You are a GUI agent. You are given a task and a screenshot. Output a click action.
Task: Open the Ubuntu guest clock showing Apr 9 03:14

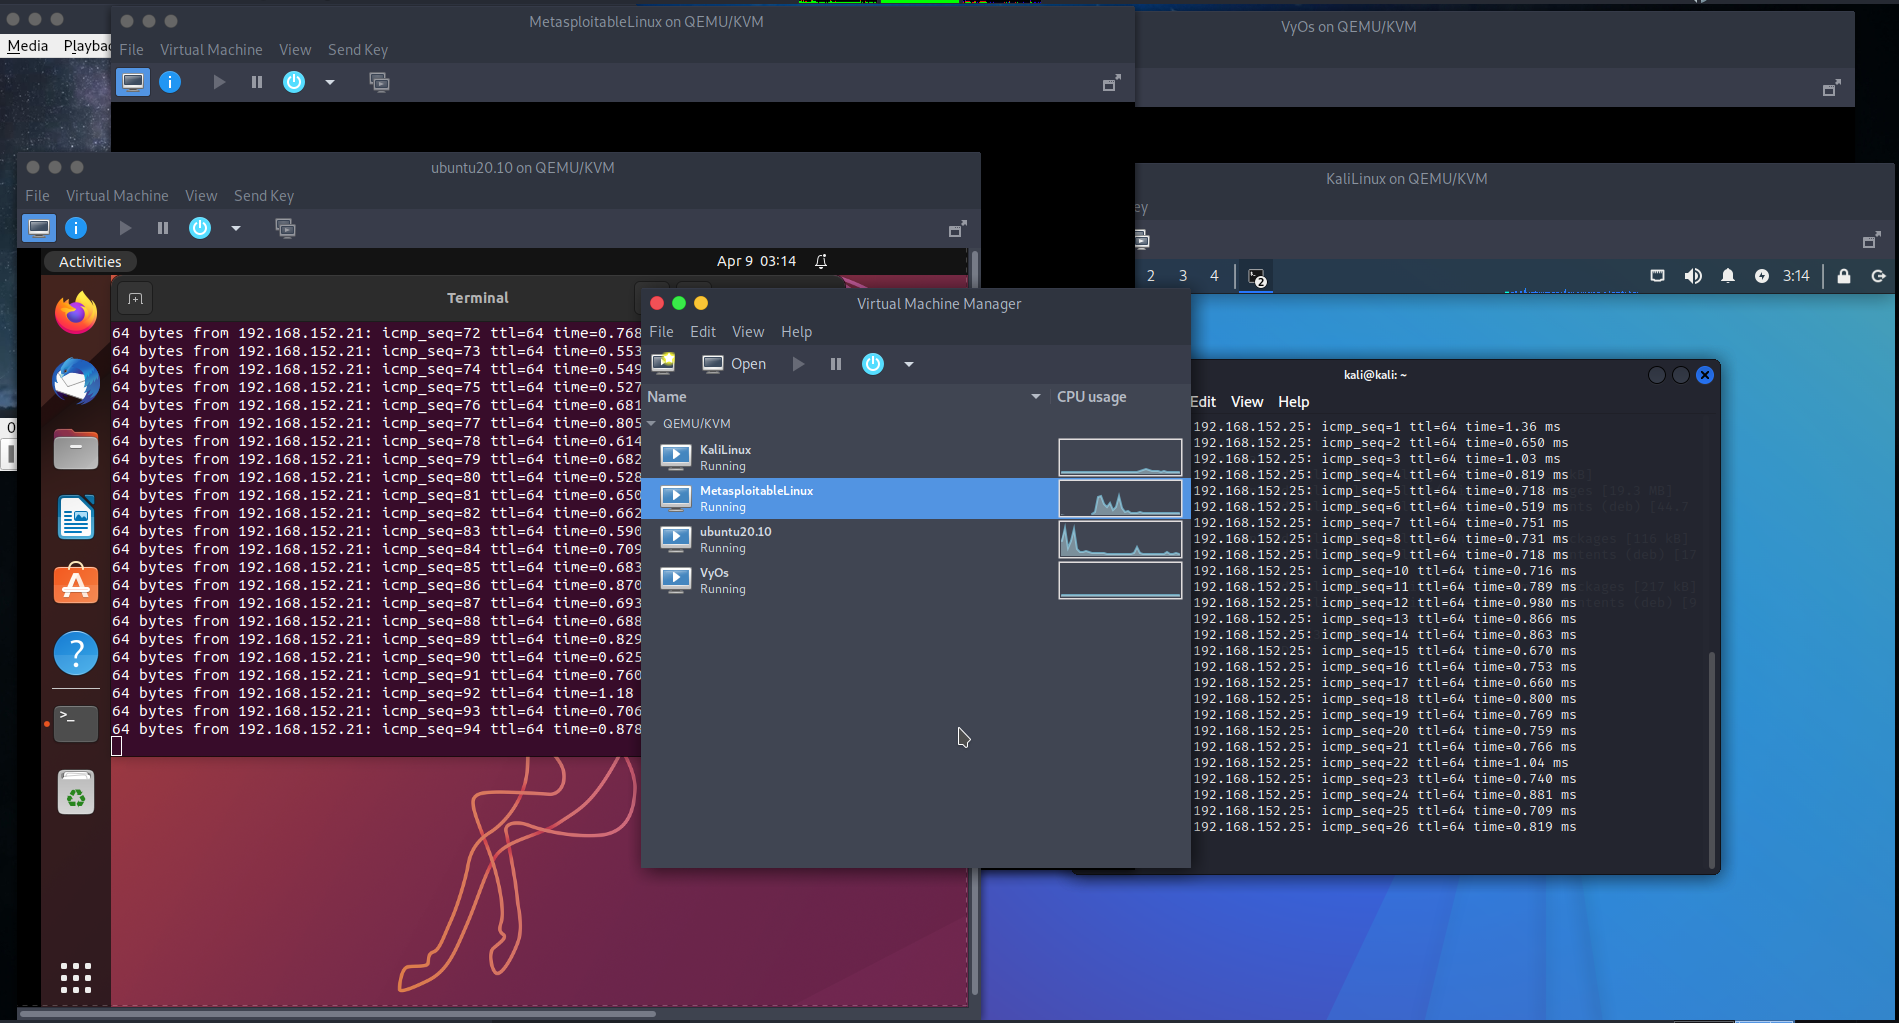[756, 261]
